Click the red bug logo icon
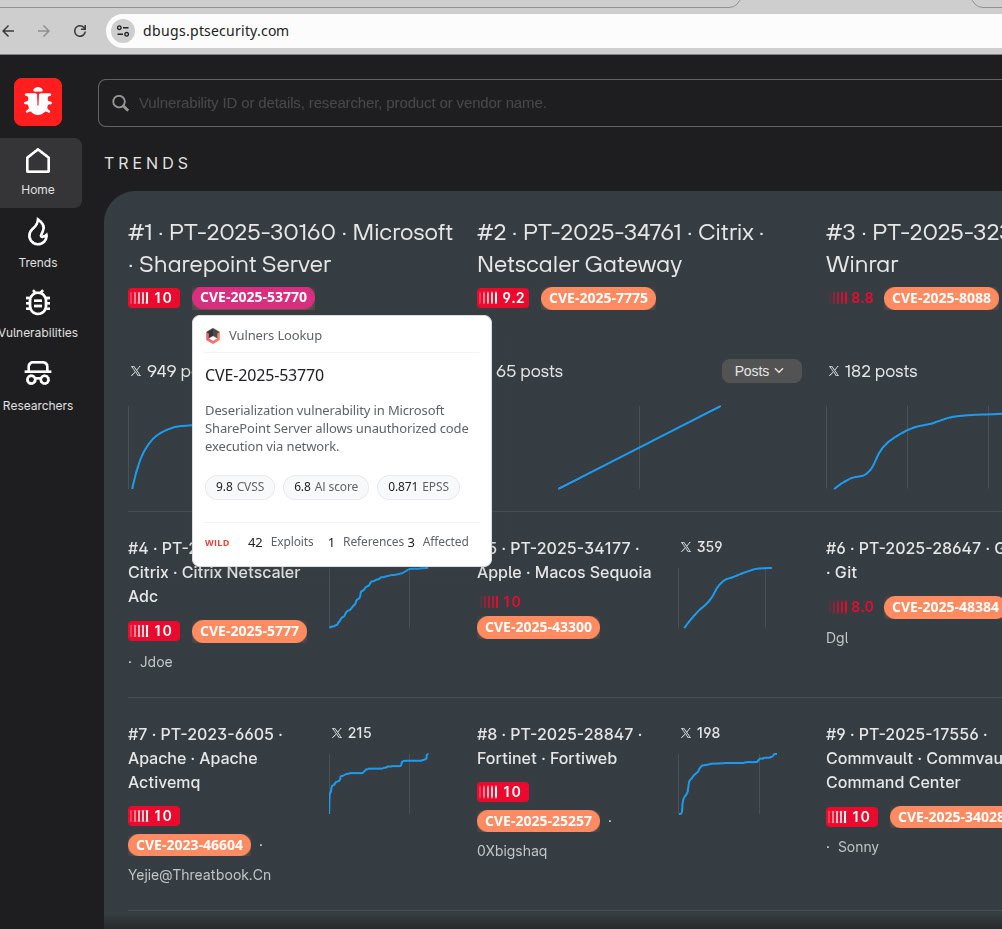The height and width of the screenshot is (929, 1002). coord(38,102)
